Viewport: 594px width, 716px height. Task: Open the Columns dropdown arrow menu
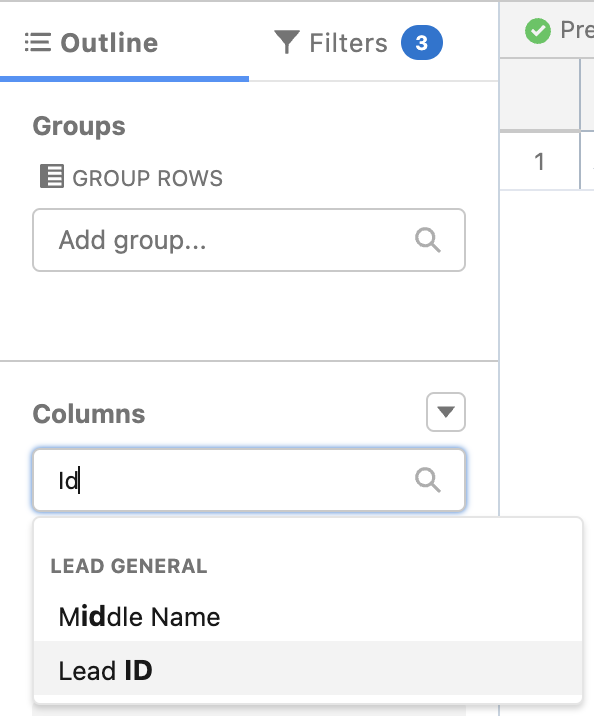coord(446,412)
